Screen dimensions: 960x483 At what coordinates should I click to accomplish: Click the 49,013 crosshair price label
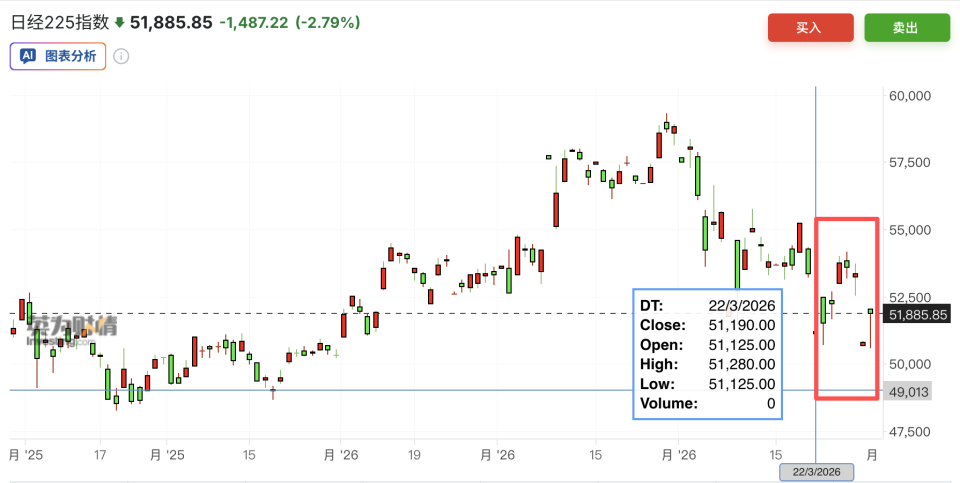tap(909, 392)
